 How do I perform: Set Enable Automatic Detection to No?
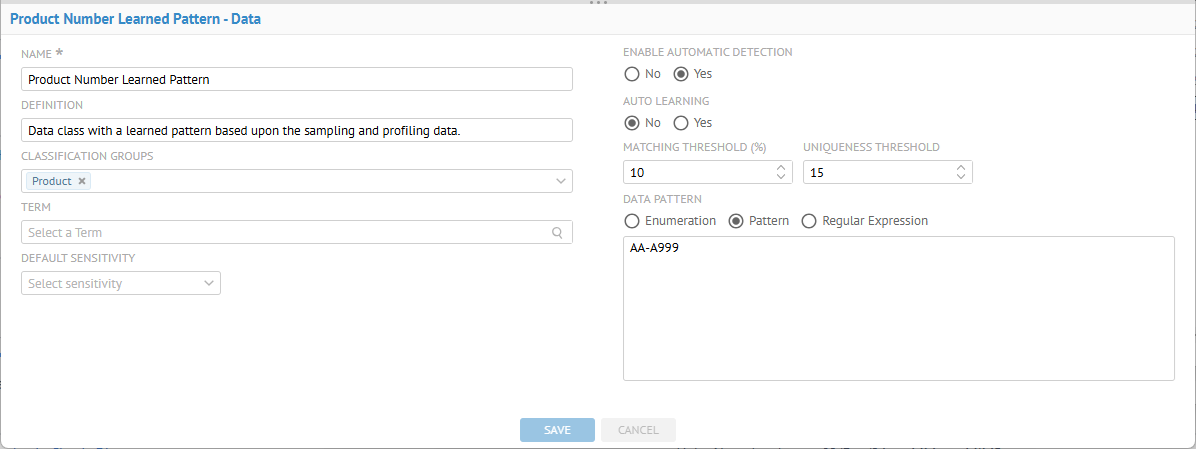tap(631, 74)
